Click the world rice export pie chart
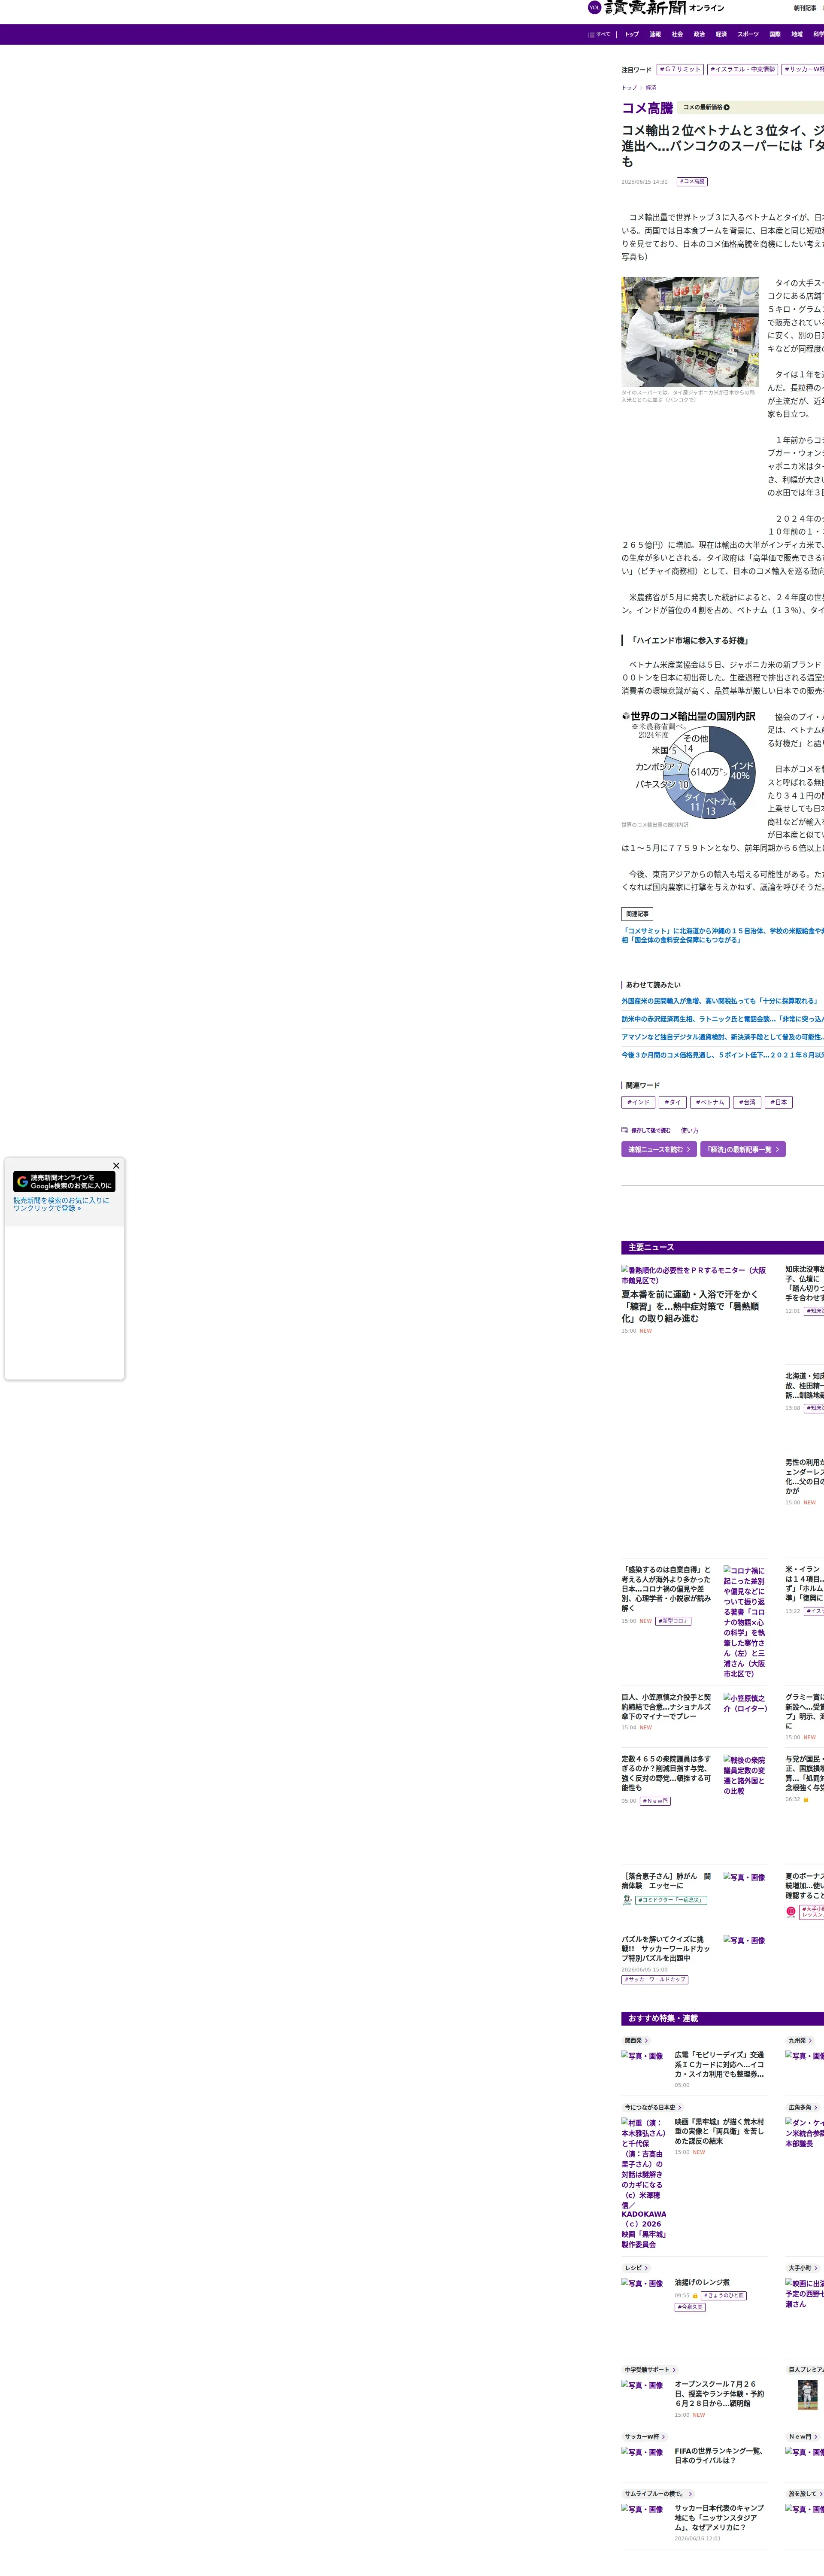824x2576 pixels. pos(690,765)
